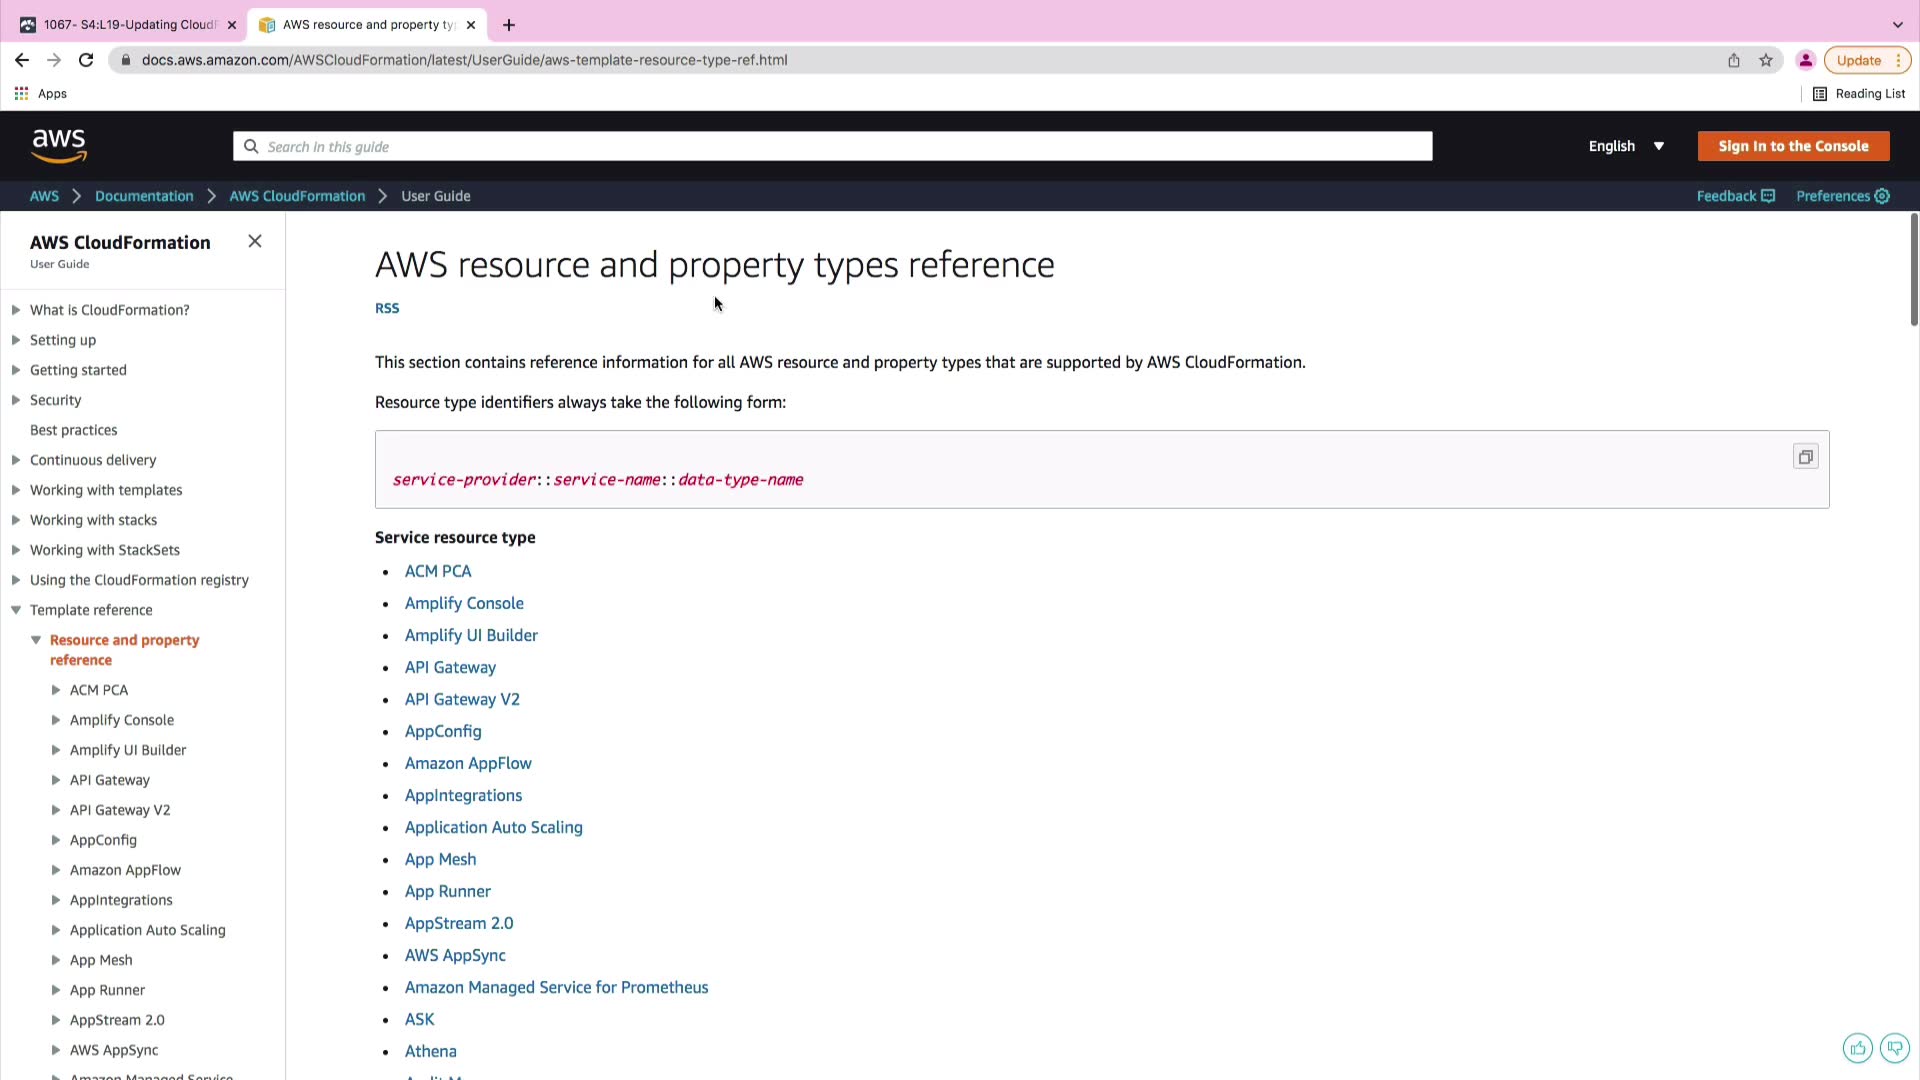Click the thumbs down feedback icon

1894,1048
